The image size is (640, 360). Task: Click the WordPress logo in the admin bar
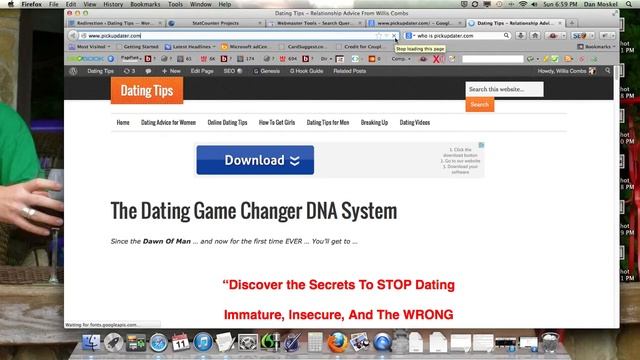click(x=73, y=71)
